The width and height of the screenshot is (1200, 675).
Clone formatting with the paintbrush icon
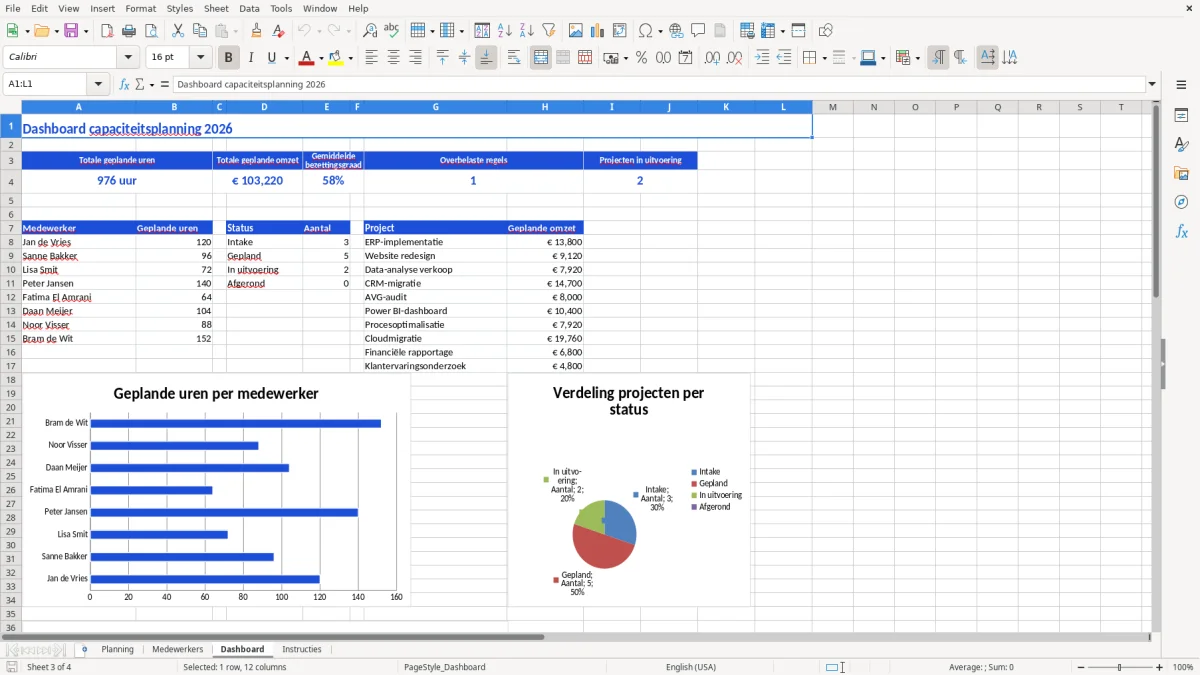point(256,31)
